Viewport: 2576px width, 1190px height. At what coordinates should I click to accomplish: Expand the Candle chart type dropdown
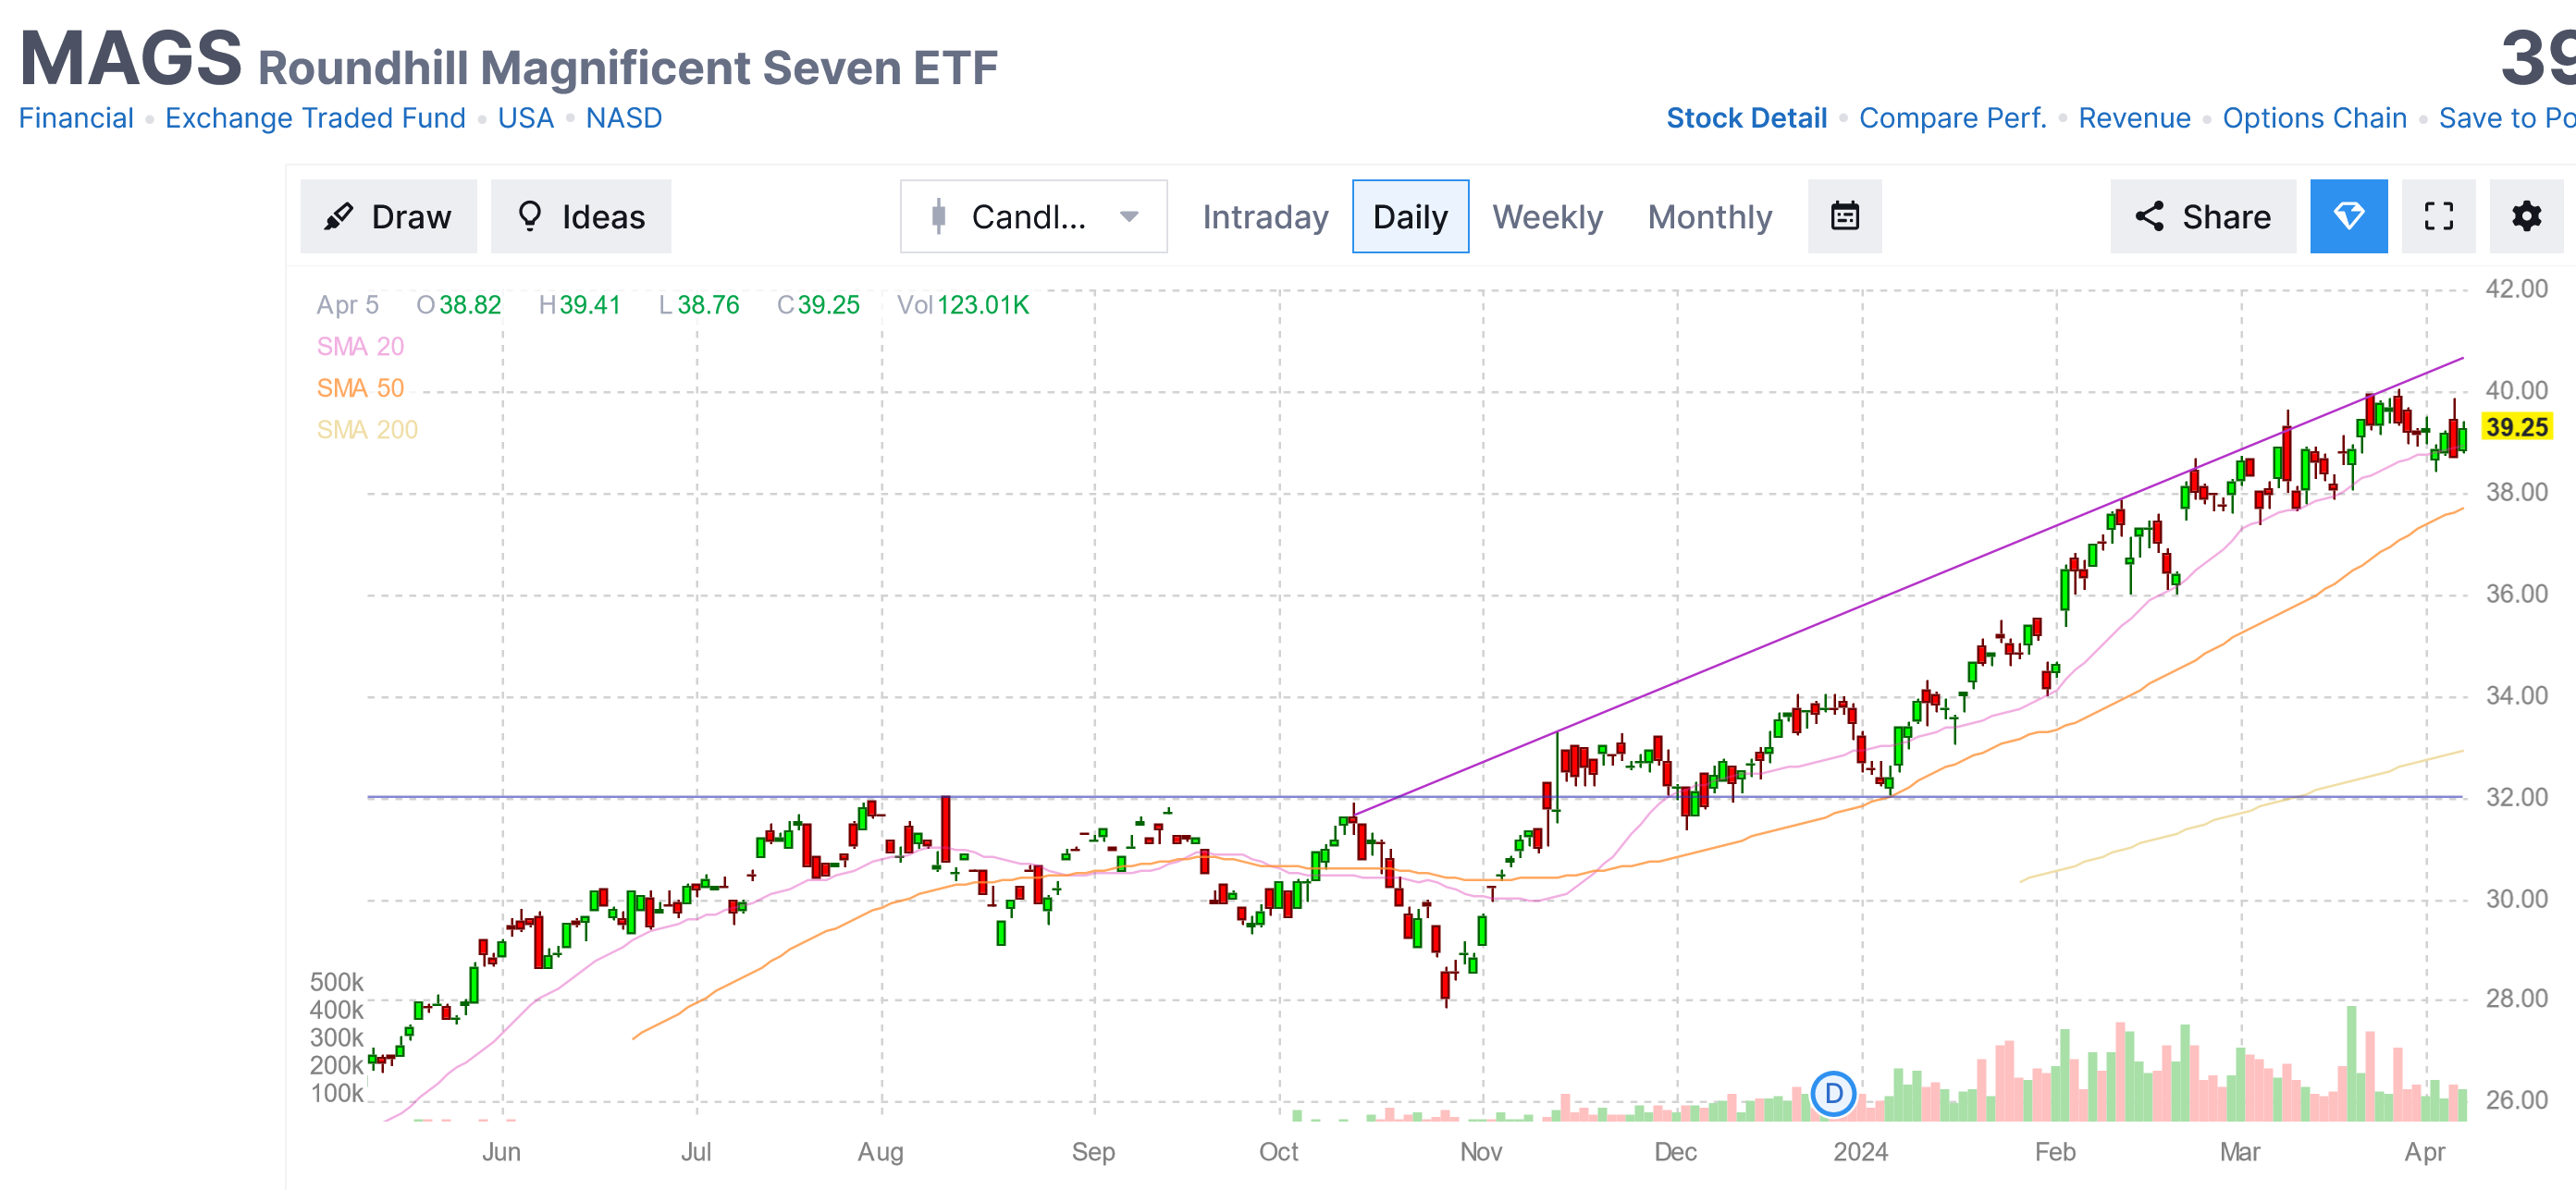[x=1033, y=216]
